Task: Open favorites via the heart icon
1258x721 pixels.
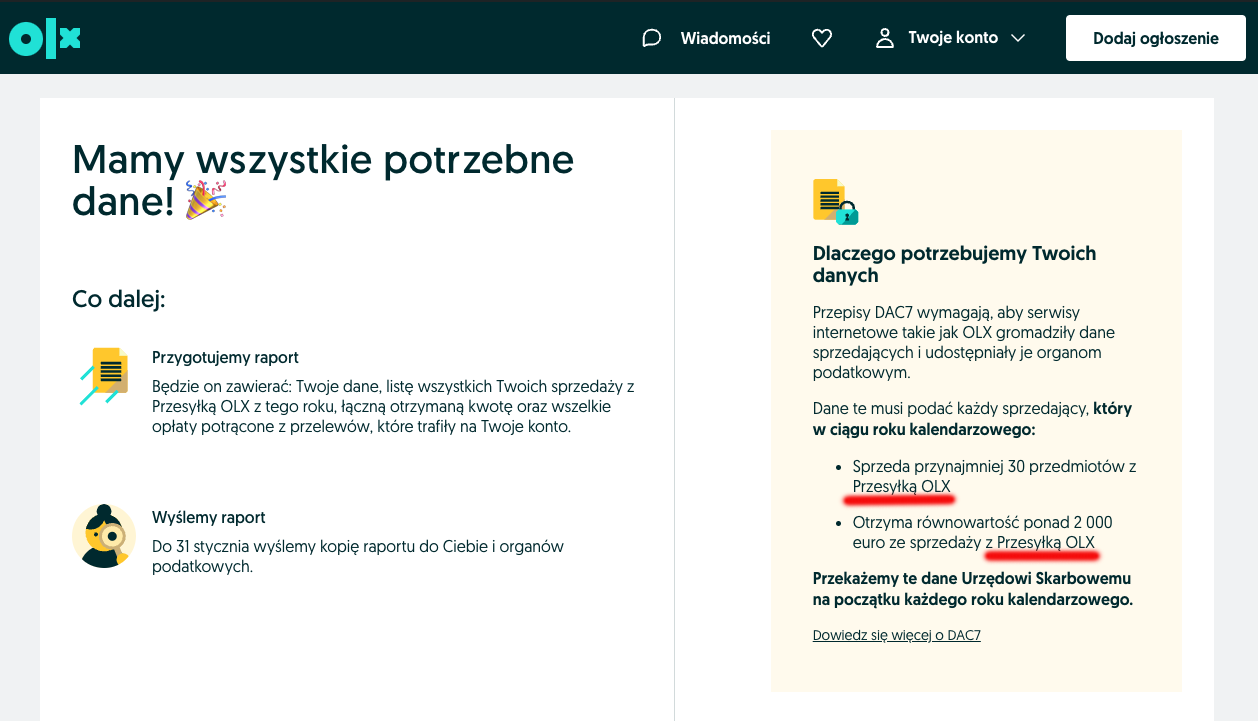Action: coord(822,38)
